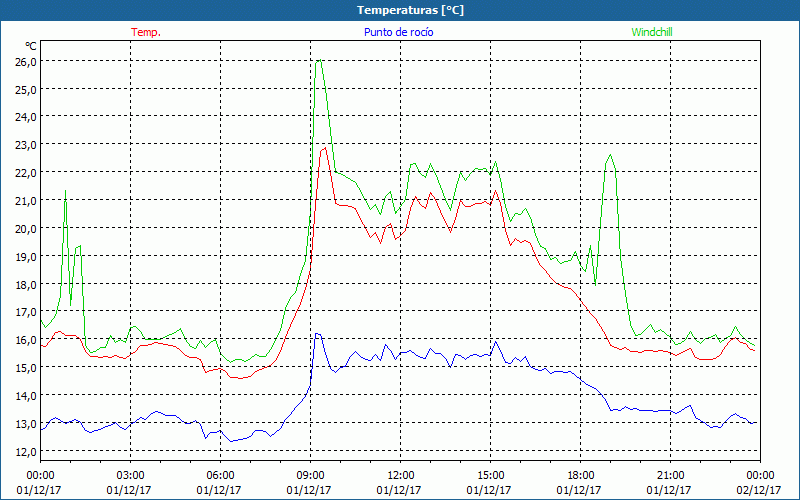Click the 12,0 y-axis value
Screen dimensions: 800x500
point(26,452)
